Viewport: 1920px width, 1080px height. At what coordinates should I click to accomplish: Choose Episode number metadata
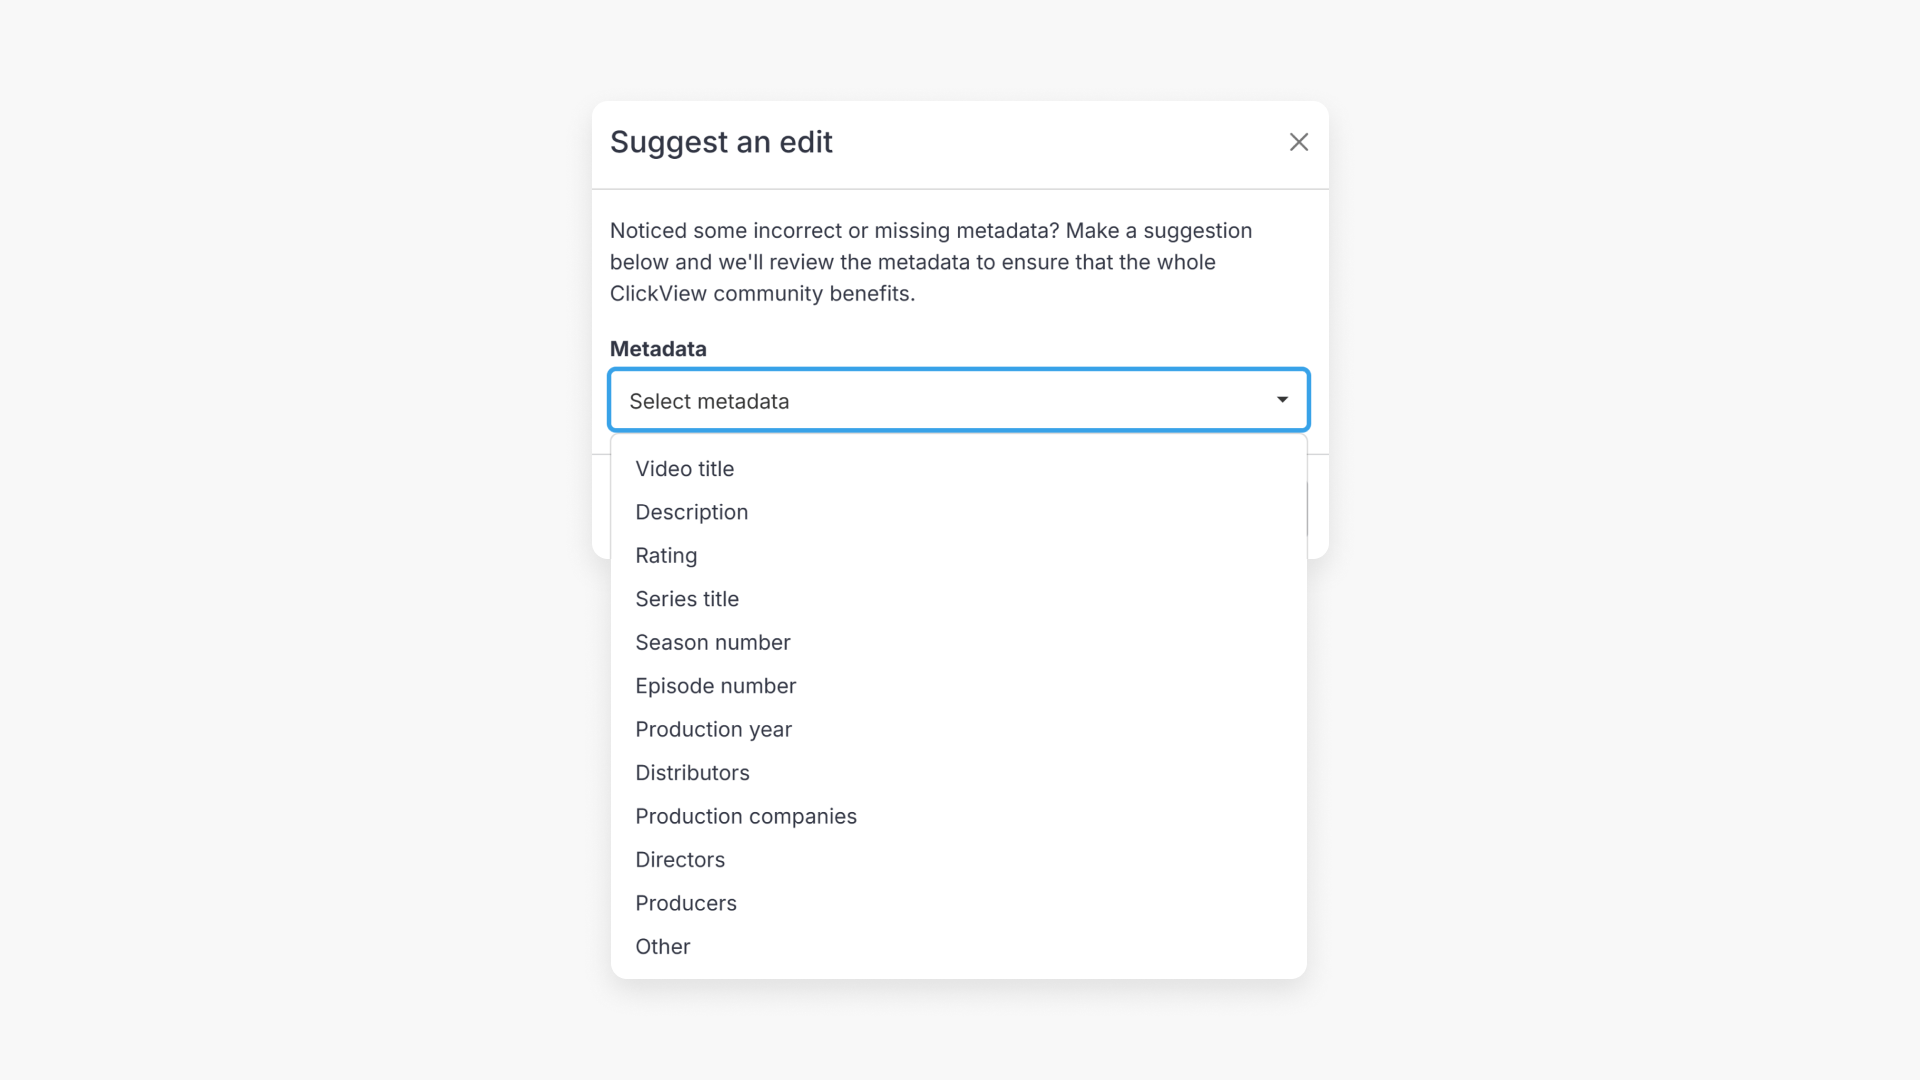(x=715, y=686)
